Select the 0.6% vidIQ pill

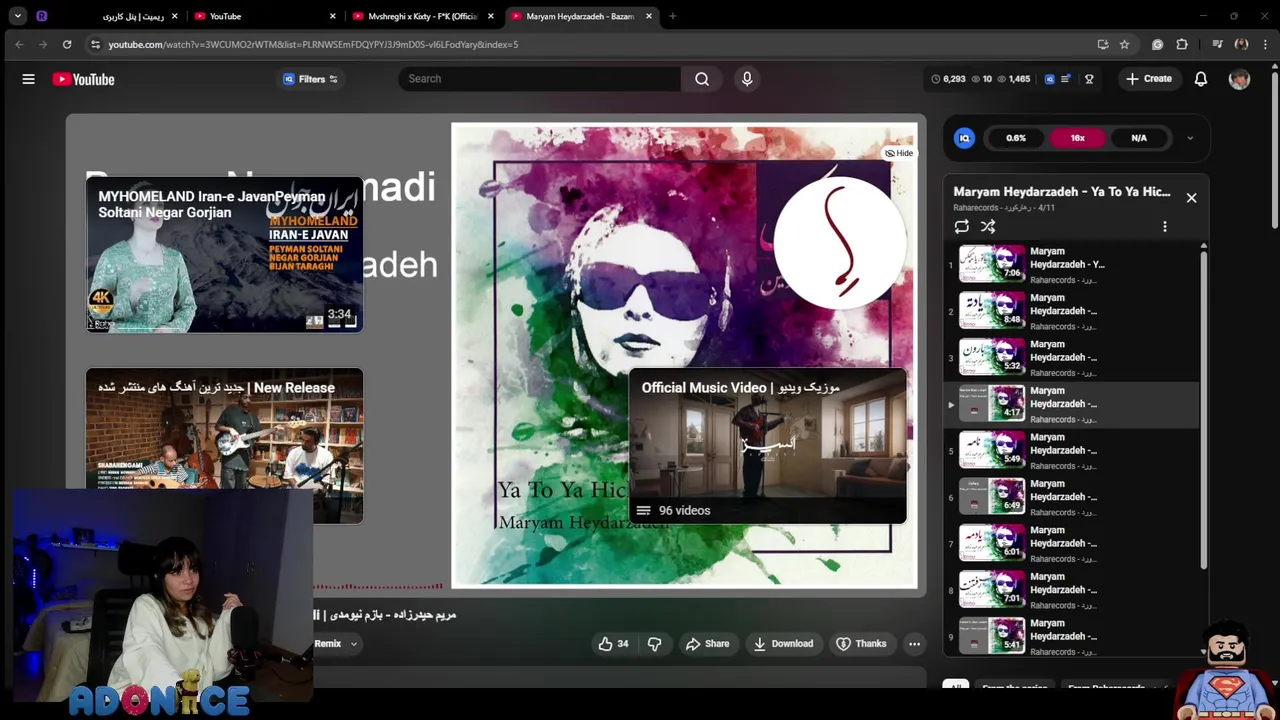pyautogui.click(x=1016, y=138)
